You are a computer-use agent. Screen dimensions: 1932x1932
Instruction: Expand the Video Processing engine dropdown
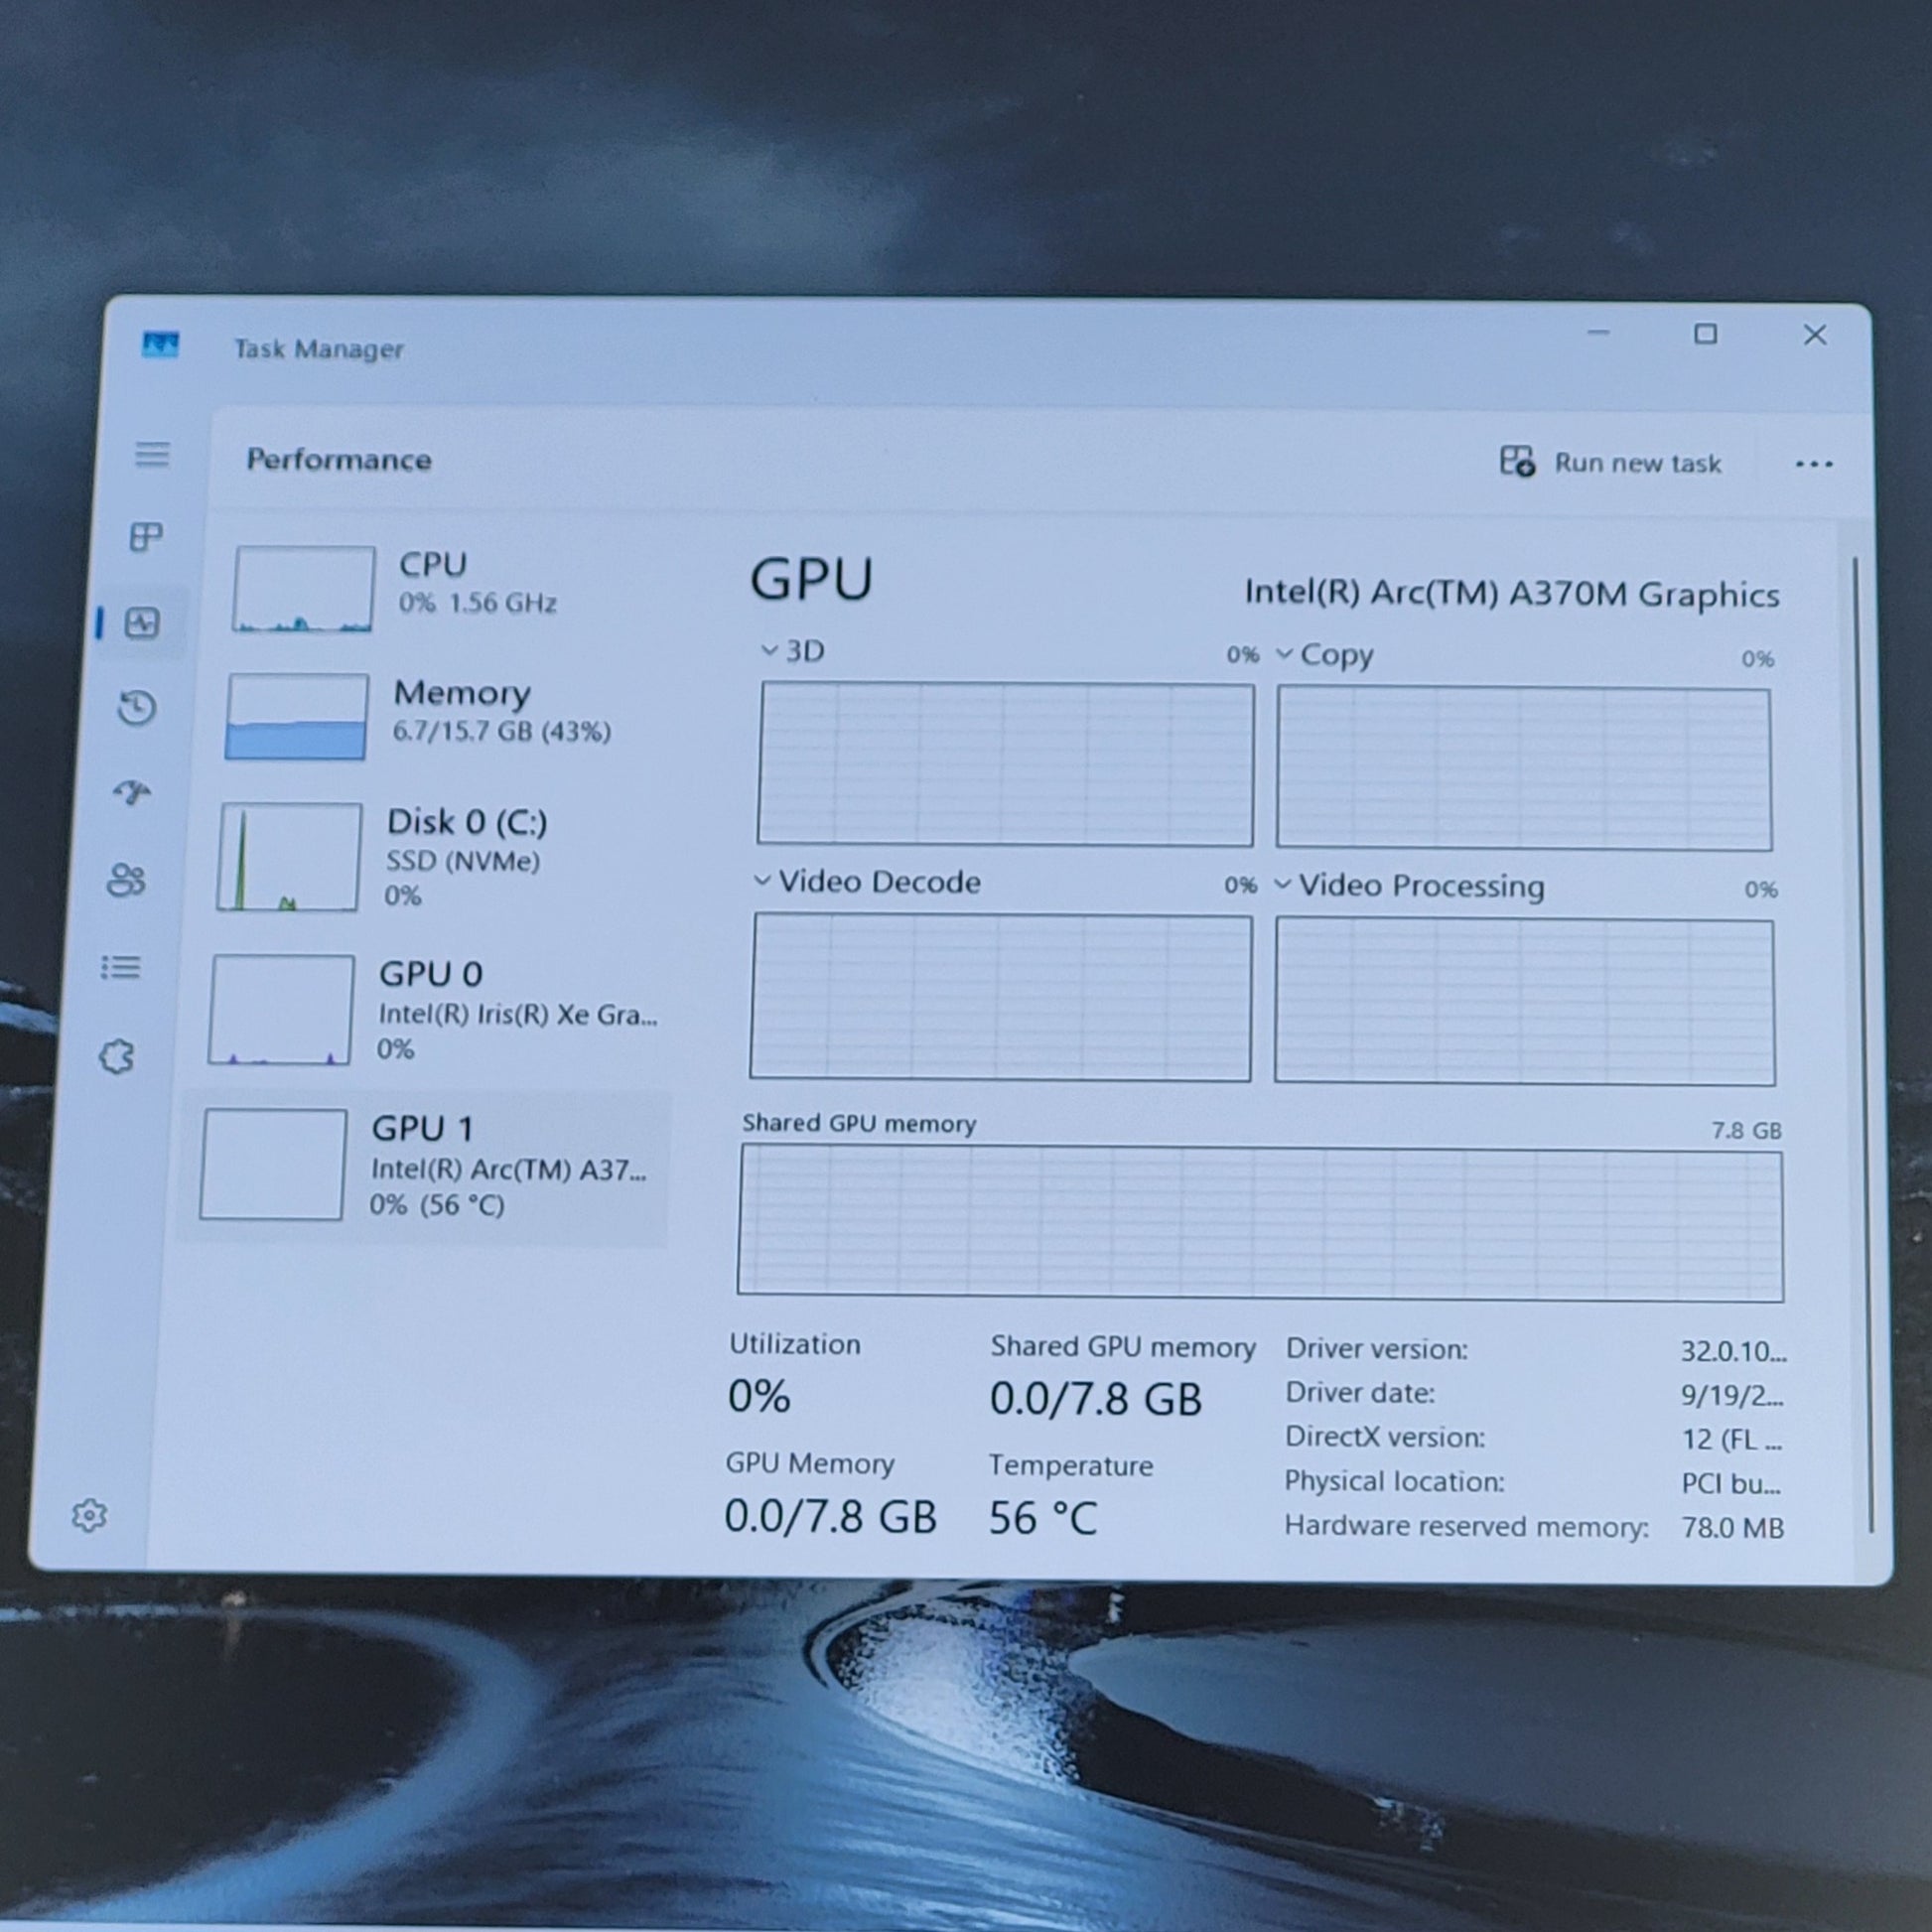[1282, 885]
